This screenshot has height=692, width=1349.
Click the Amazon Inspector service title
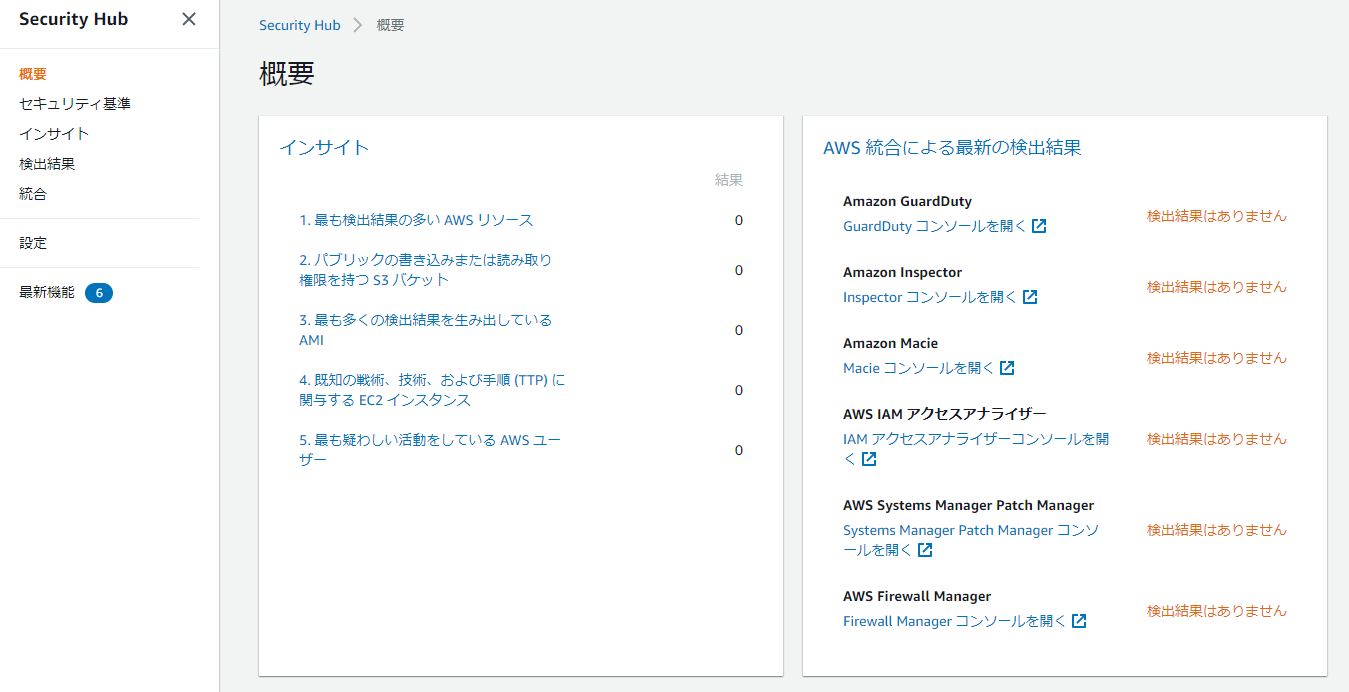tap(902, 272)
